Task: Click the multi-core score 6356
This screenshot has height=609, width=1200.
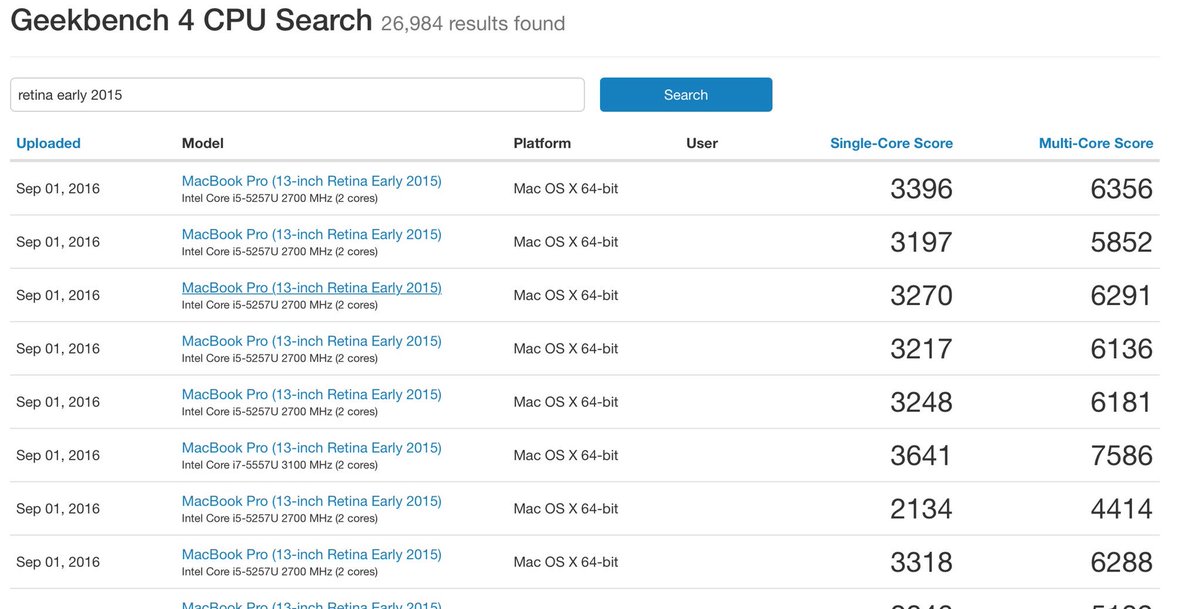Action: click(x=1122, y=189)
